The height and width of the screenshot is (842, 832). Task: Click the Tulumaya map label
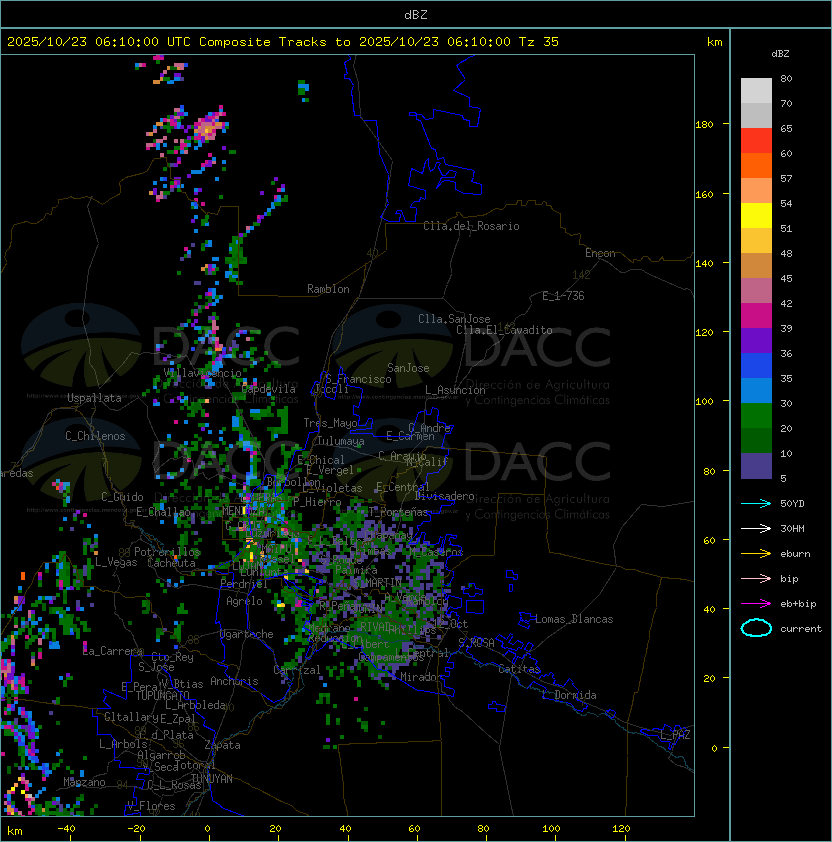[x=341, y=441]
